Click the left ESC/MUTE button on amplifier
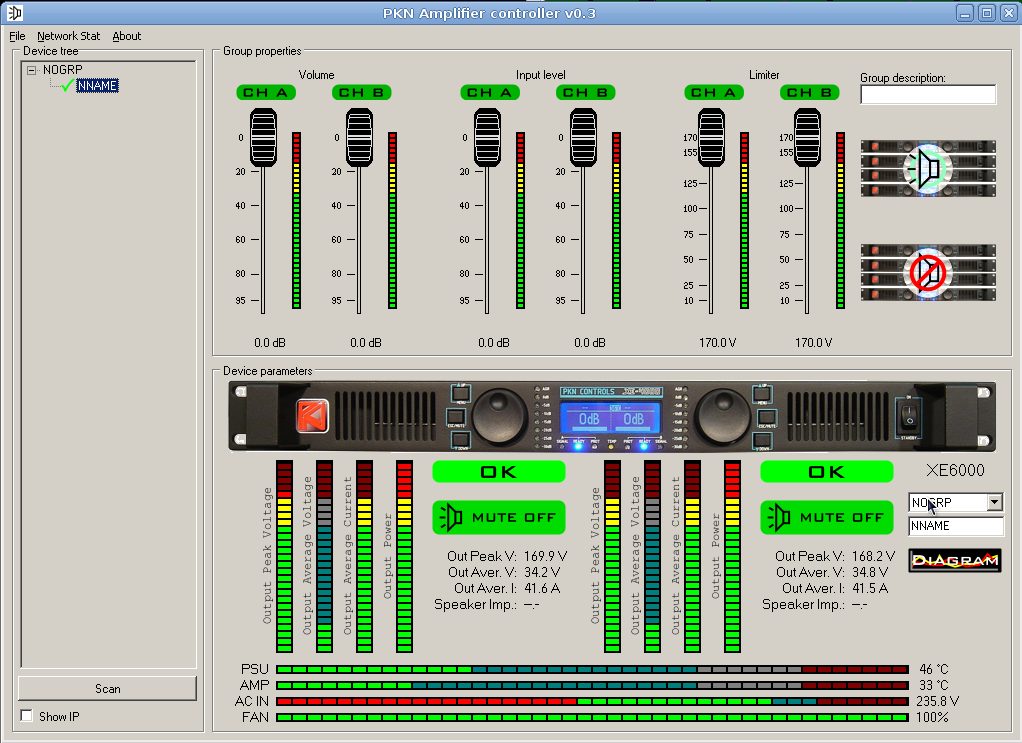Screen dimensions: 1022x743 coord(456,417)
